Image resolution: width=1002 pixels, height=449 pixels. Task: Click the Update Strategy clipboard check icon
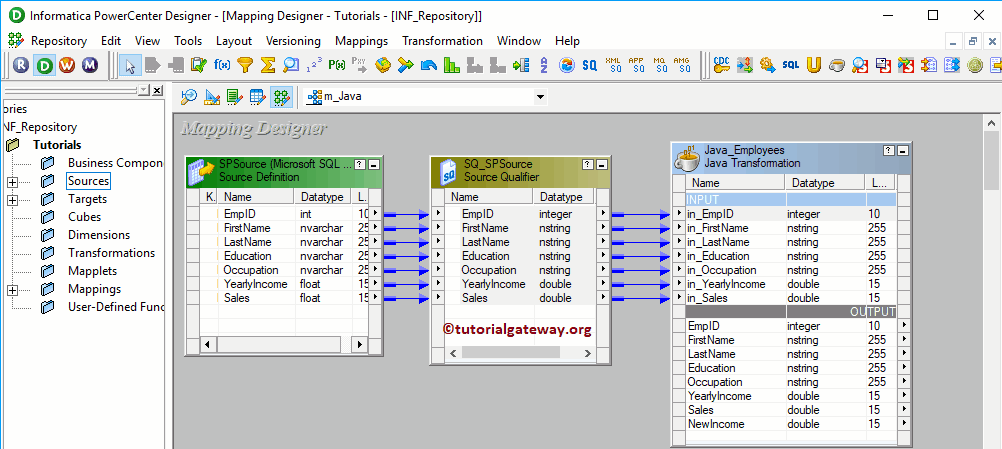[199, 65]
